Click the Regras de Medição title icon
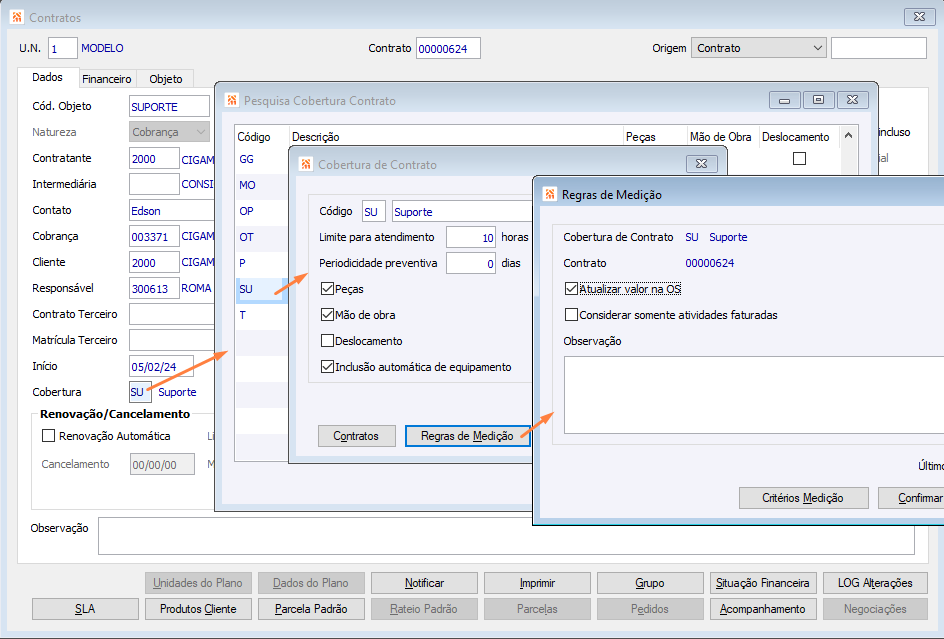 click(549, 195)
